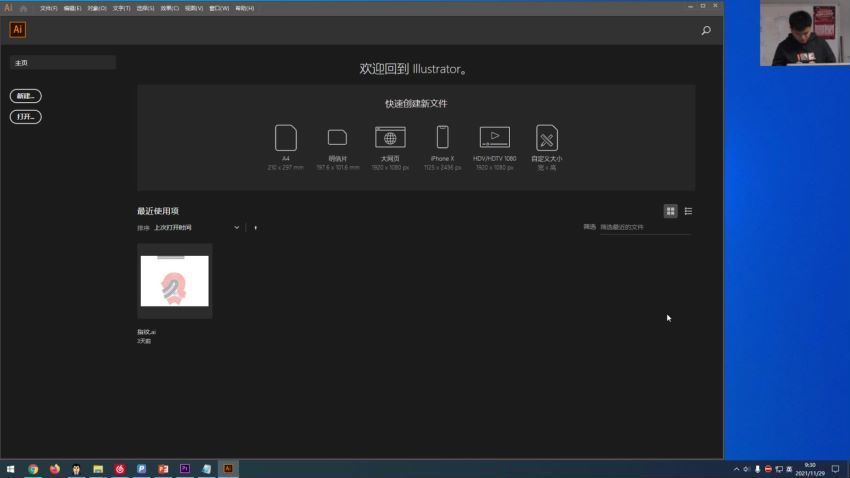Reverse the sort order arrow

click(255, 228)
